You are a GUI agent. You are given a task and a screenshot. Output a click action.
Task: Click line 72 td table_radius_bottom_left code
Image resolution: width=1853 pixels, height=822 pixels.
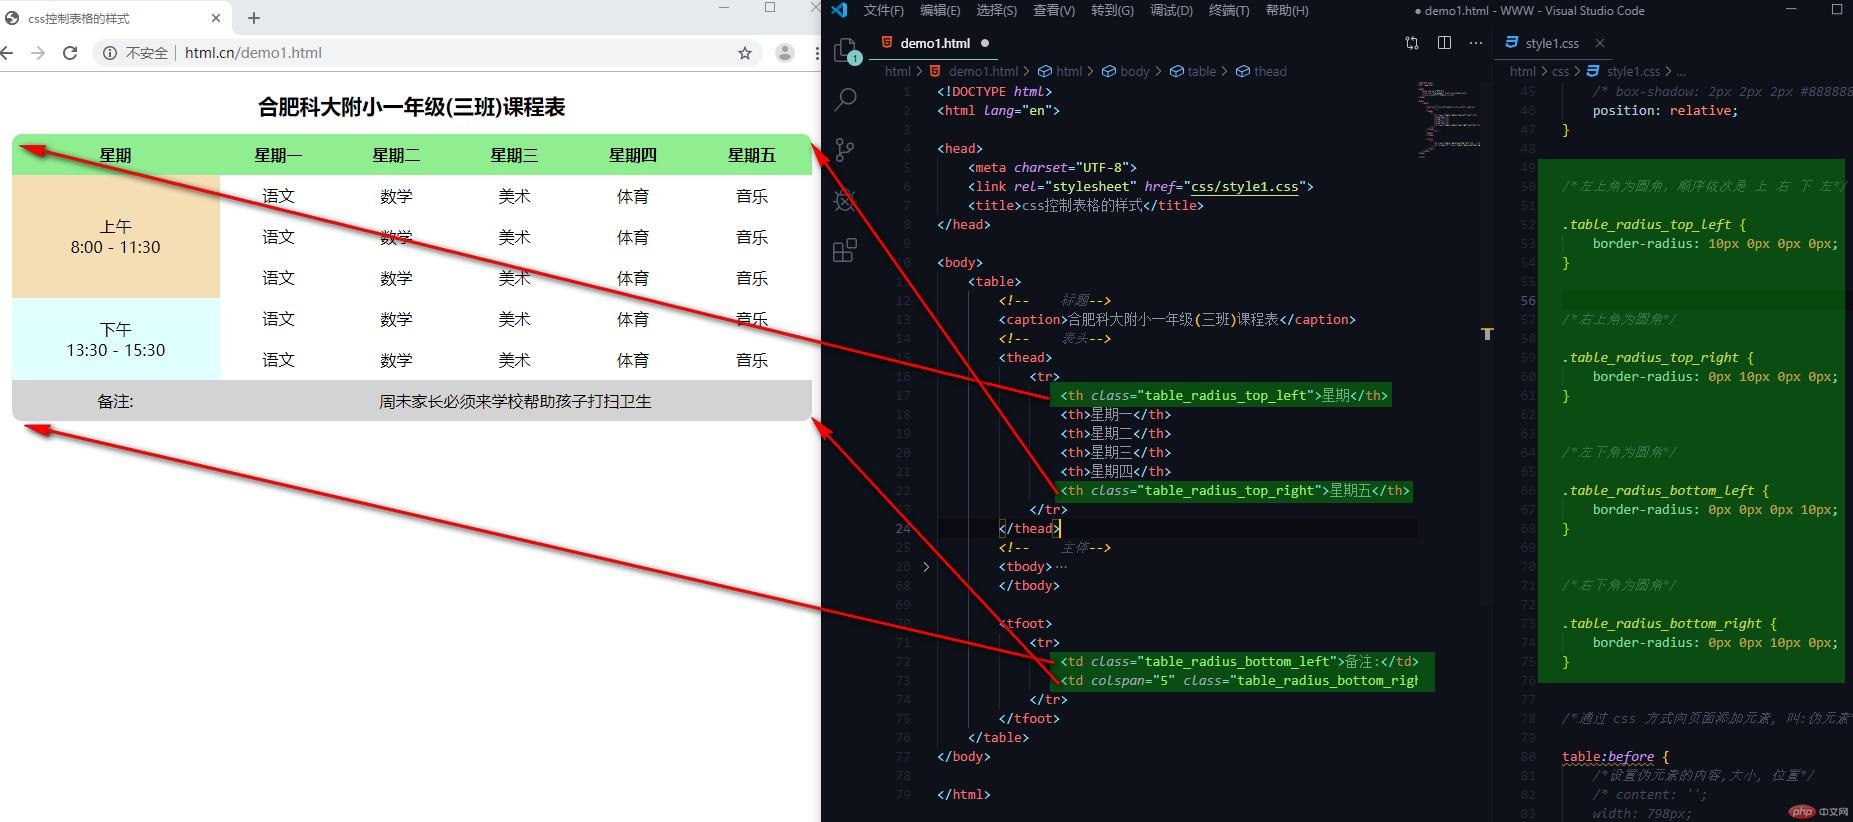1239,661
